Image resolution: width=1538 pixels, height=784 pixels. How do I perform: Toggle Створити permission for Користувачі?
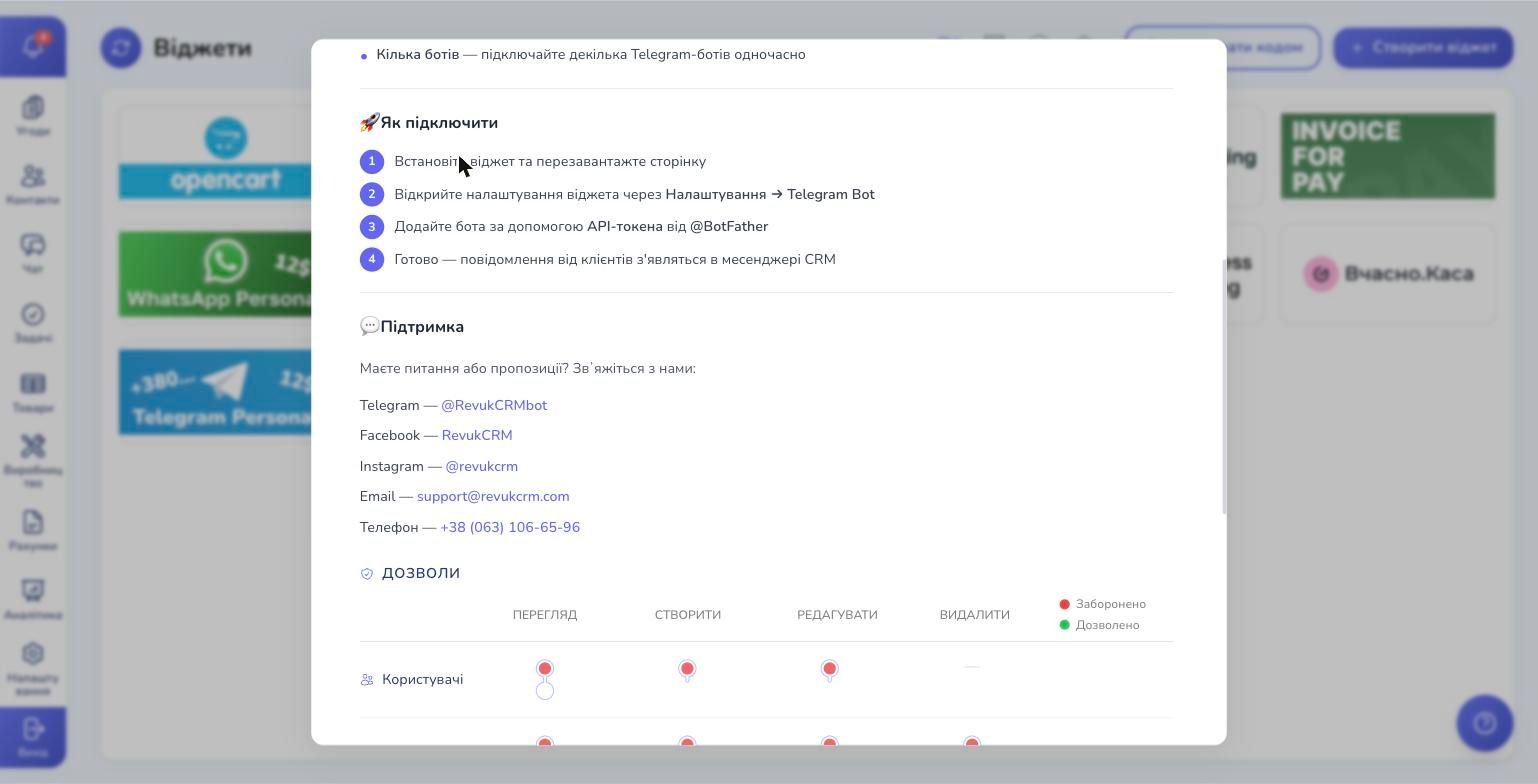[687, 669]
